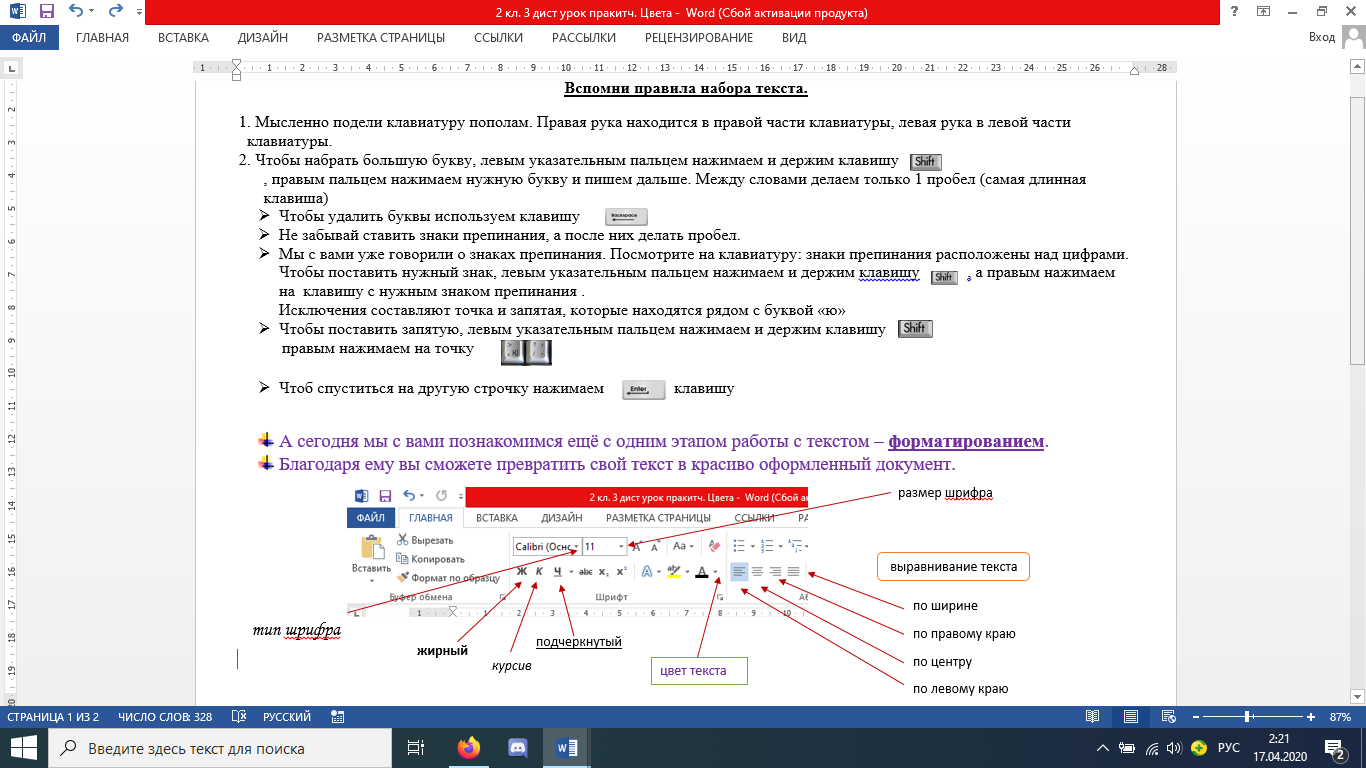Screen dimensions: 1366x768
Task: Click the РУССКИЙ language indicator
Action: [287, 717]
